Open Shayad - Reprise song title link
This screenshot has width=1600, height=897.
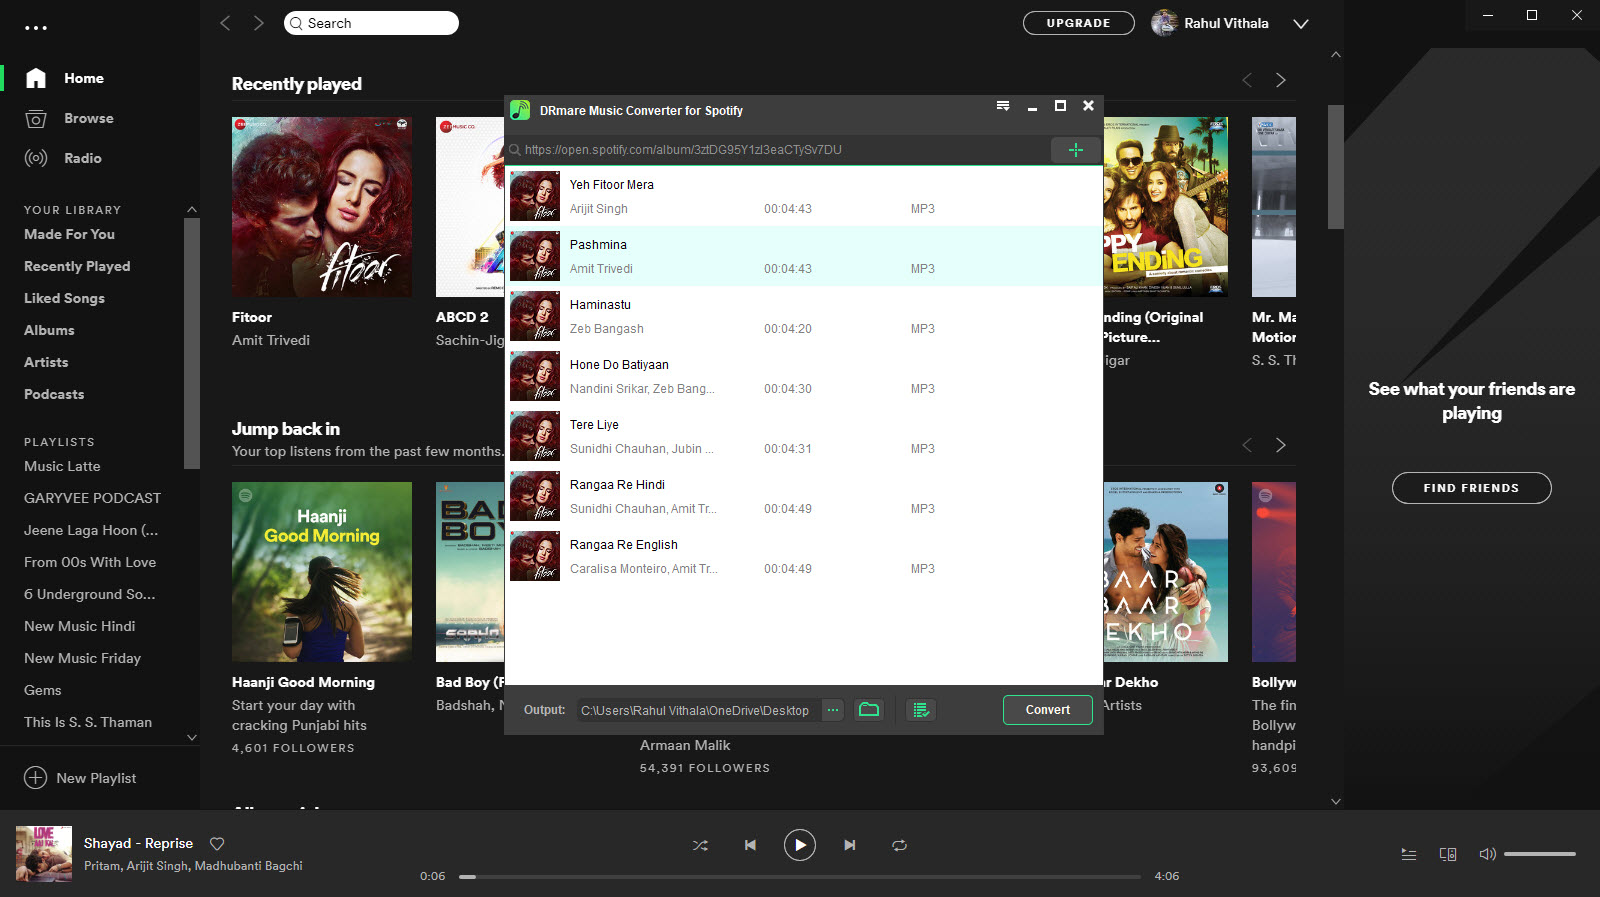[138, 843]
